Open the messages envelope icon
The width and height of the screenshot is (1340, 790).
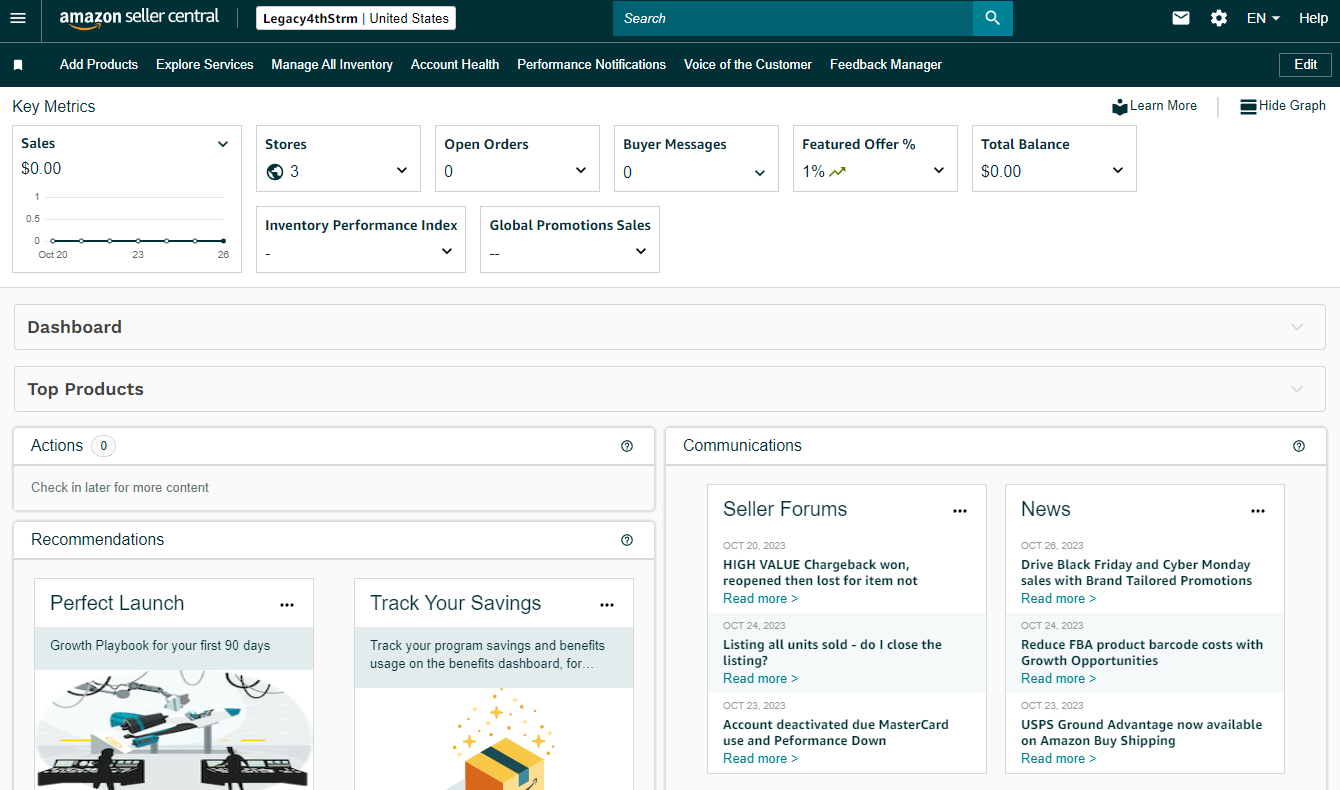1181,18
